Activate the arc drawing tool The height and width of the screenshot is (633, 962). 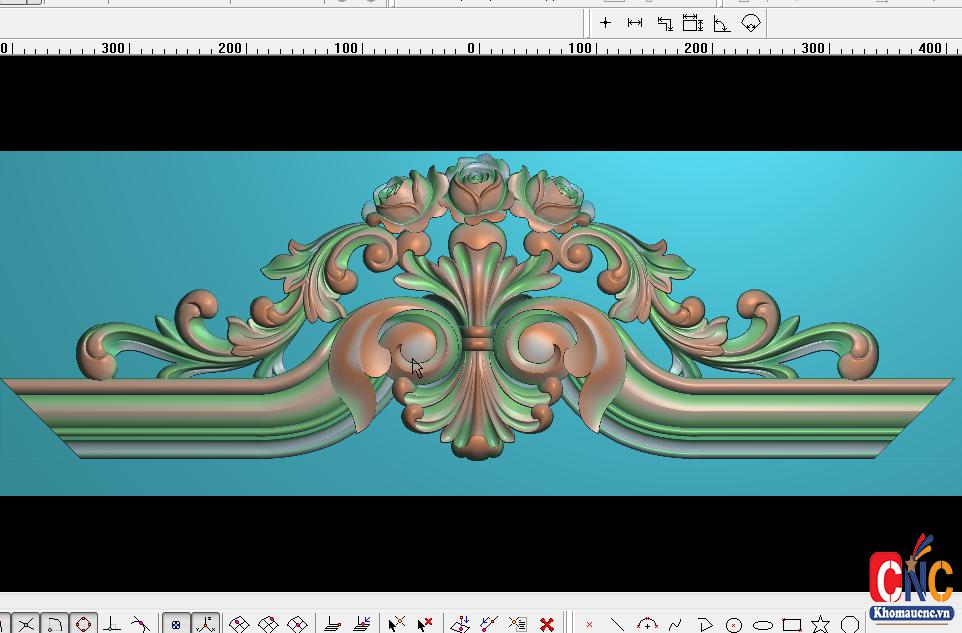pos(647,625)
